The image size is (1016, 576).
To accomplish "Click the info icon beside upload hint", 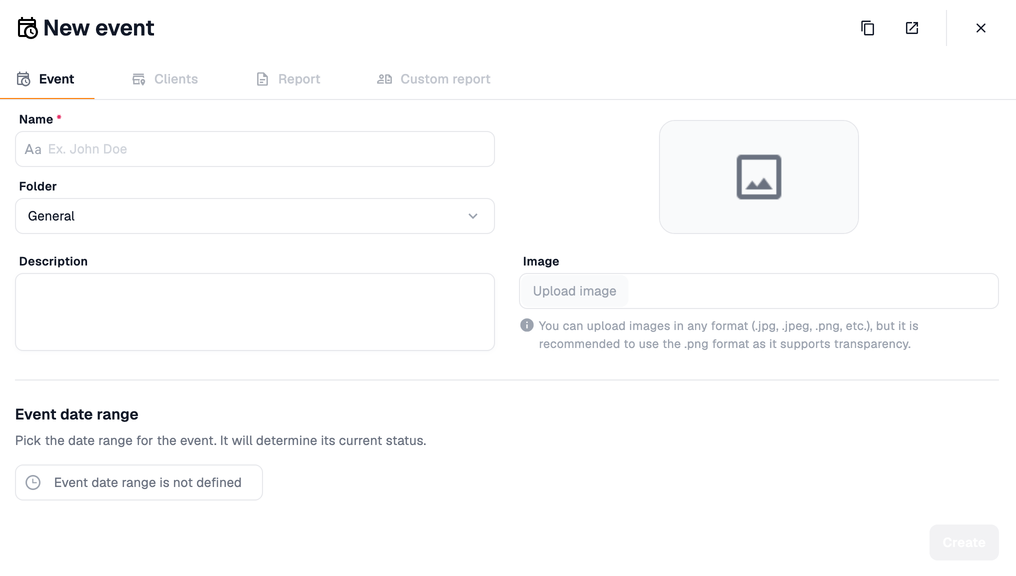I will pyautogui.click(x=527, y=325).
